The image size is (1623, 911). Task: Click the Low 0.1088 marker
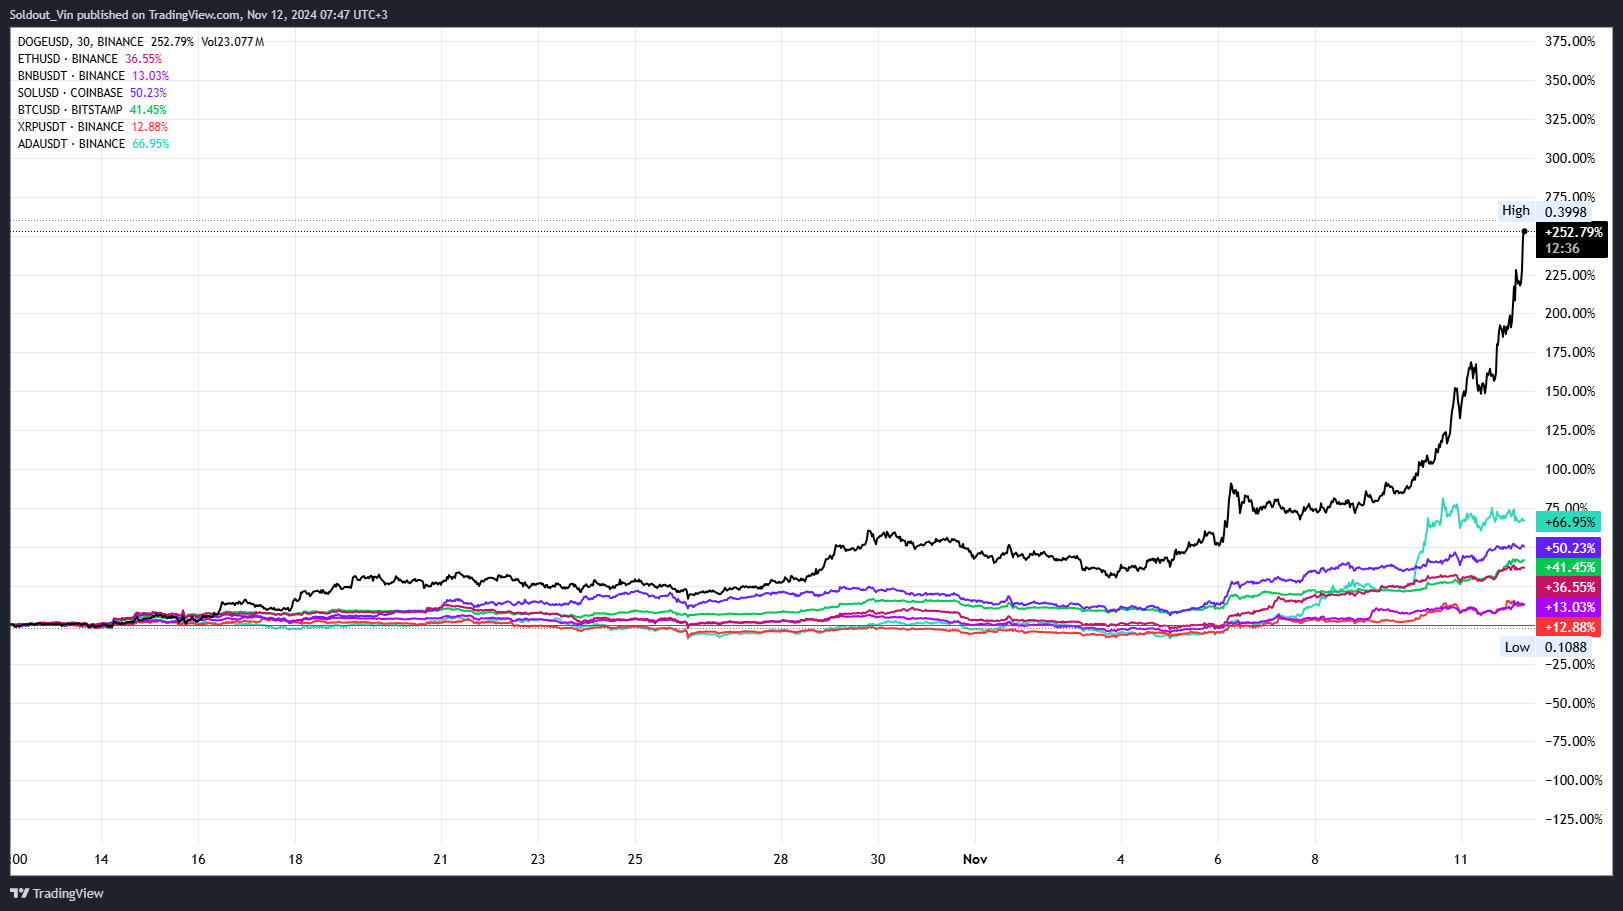1545,647
